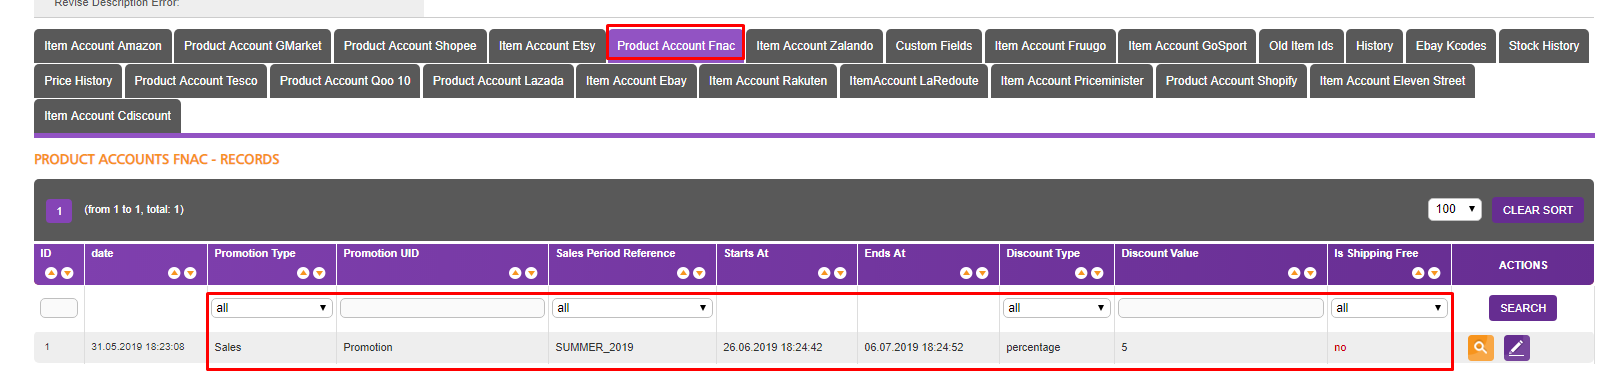Switch to Item Account Amazon tab
The width and height of the screenshot is (1602, 378).
103,46
